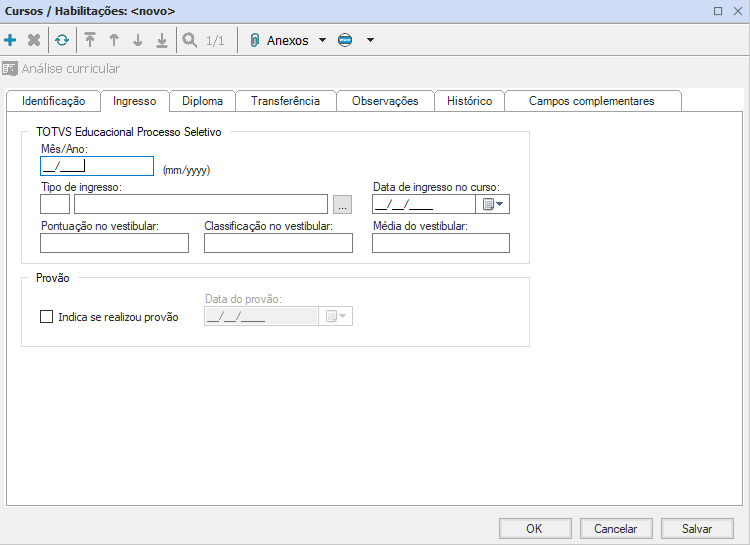Expand the Anexos dropdown arrow

(x=322, y=41)
